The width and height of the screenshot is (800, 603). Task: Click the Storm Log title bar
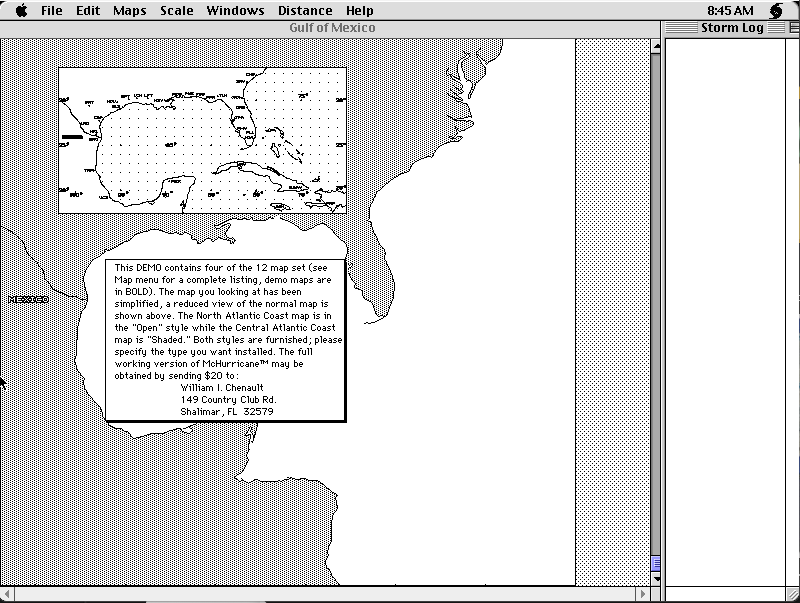coord(731,28)
